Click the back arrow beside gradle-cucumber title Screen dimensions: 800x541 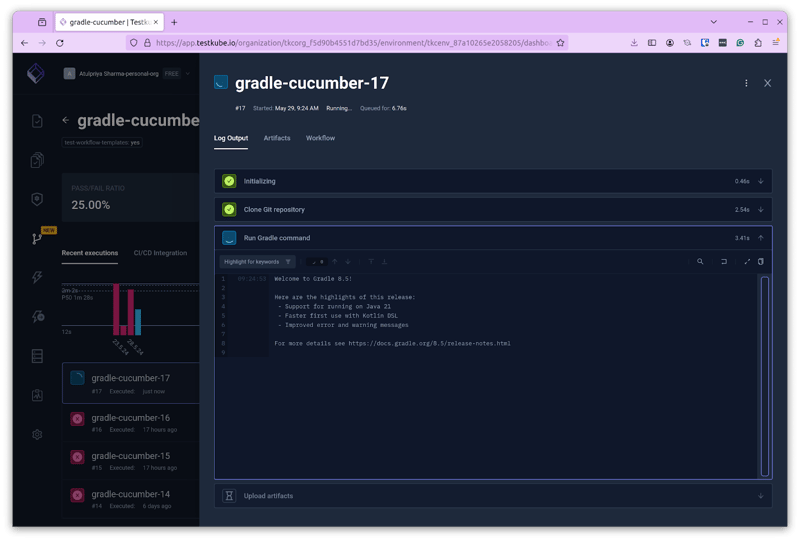click(66, 121)
